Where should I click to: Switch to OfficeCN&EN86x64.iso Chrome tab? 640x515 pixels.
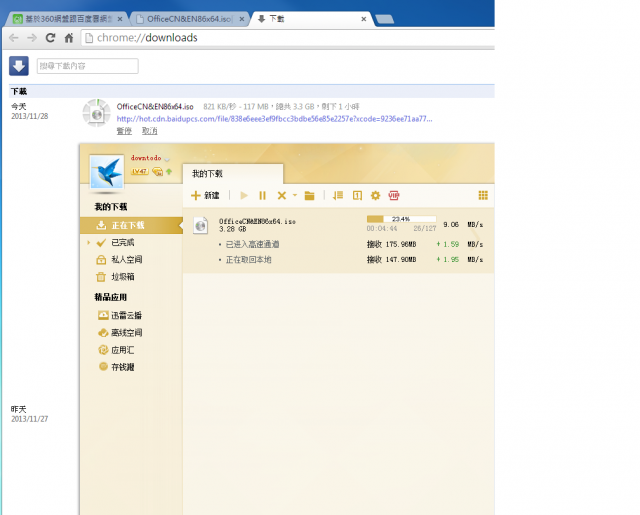(x=190, y=19)
